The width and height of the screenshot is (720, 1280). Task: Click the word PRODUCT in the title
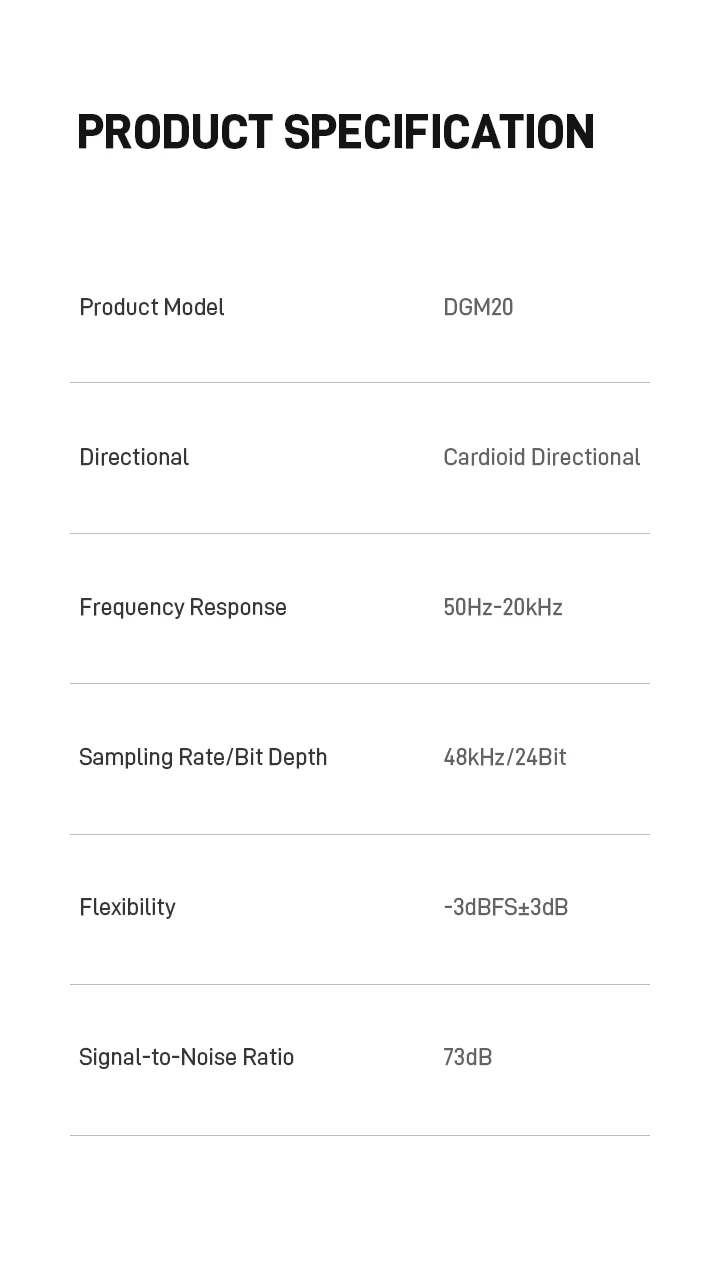(174, 132)
